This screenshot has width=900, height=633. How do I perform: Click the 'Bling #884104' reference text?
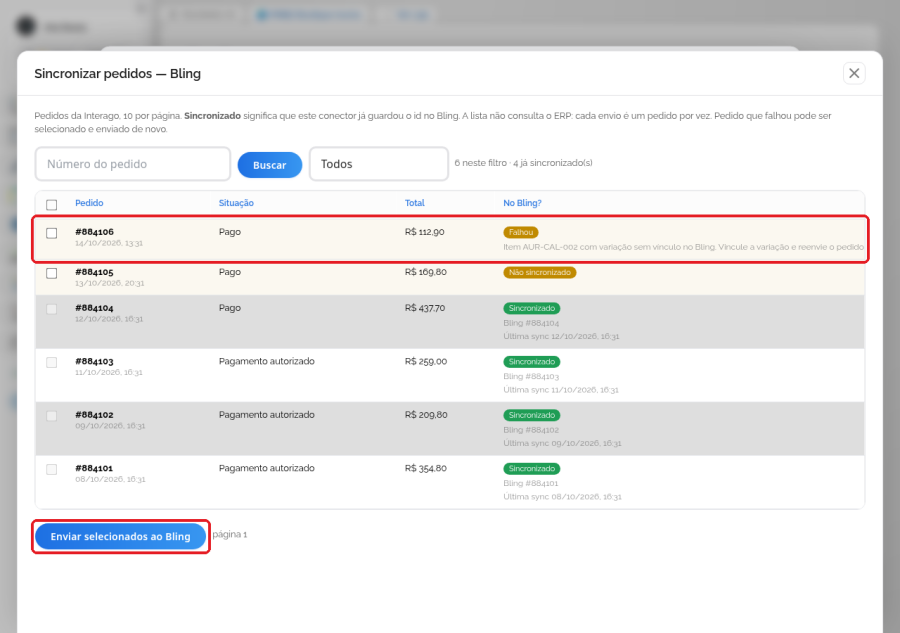click(531, 323)
